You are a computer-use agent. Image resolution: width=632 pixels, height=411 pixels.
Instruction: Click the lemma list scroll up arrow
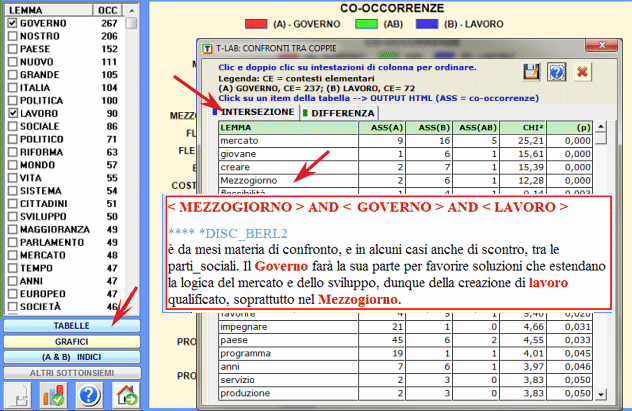131,10
